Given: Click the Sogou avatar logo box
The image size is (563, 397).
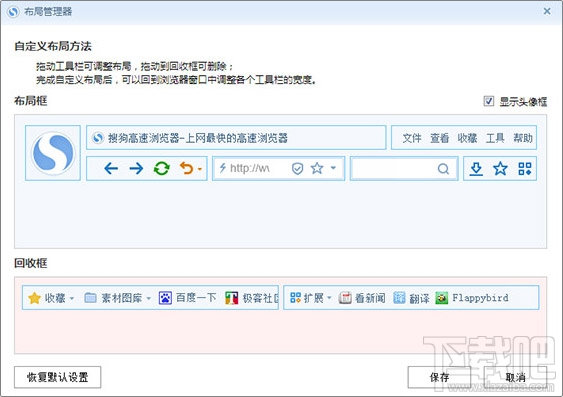Looking at the screenshot, I should click(53, 153).
